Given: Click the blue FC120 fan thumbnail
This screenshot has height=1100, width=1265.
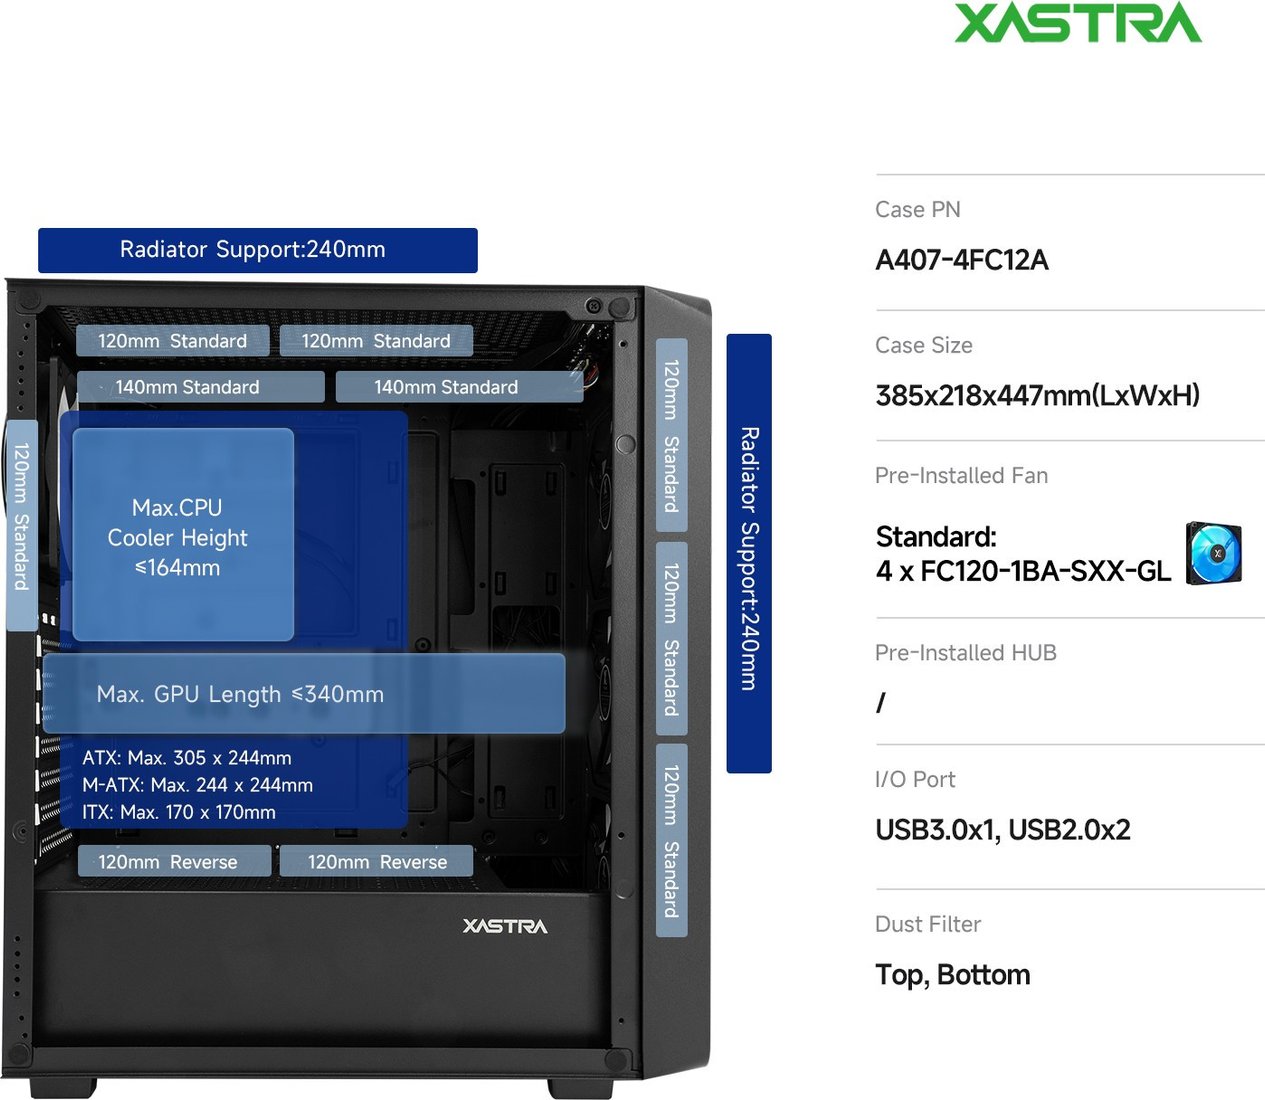Looking at the screenshot, I should 1214,553.
